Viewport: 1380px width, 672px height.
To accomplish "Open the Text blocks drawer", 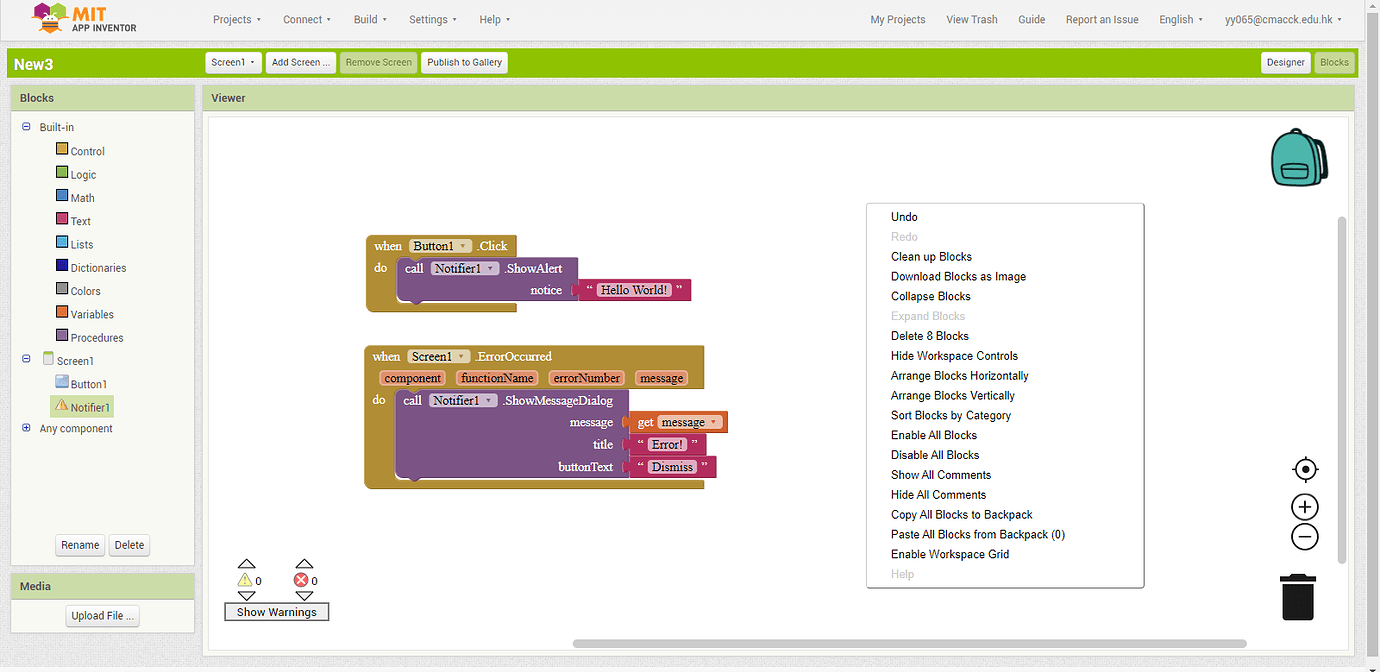I will (82, 220).
